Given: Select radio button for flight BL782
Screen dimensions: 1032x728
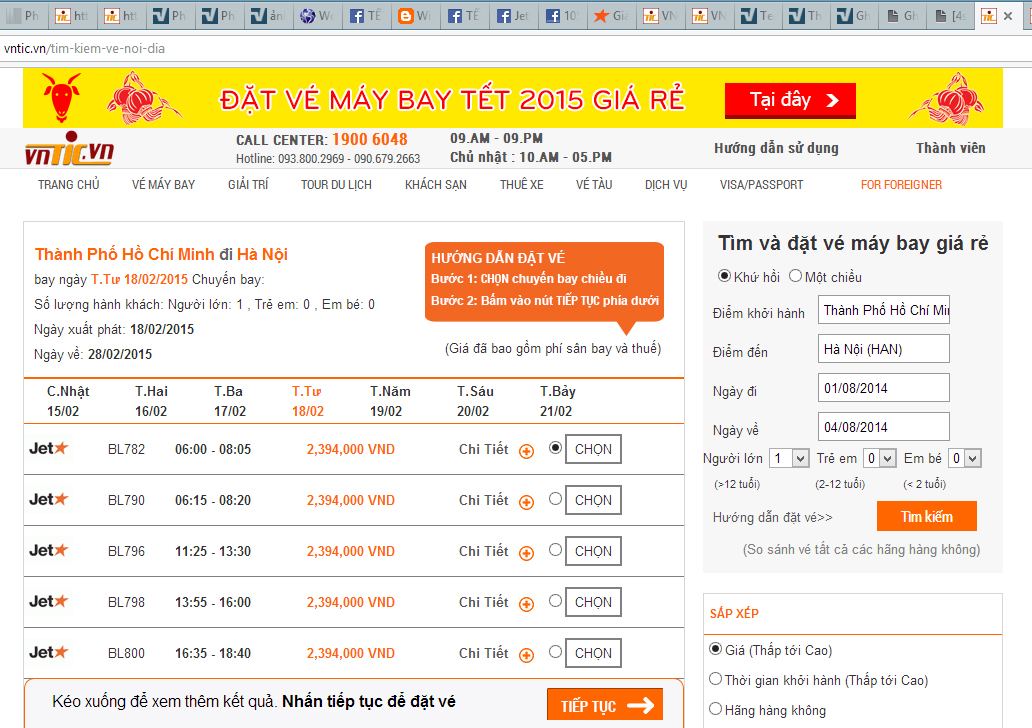Looking at the screenshot, I should 555,448.
